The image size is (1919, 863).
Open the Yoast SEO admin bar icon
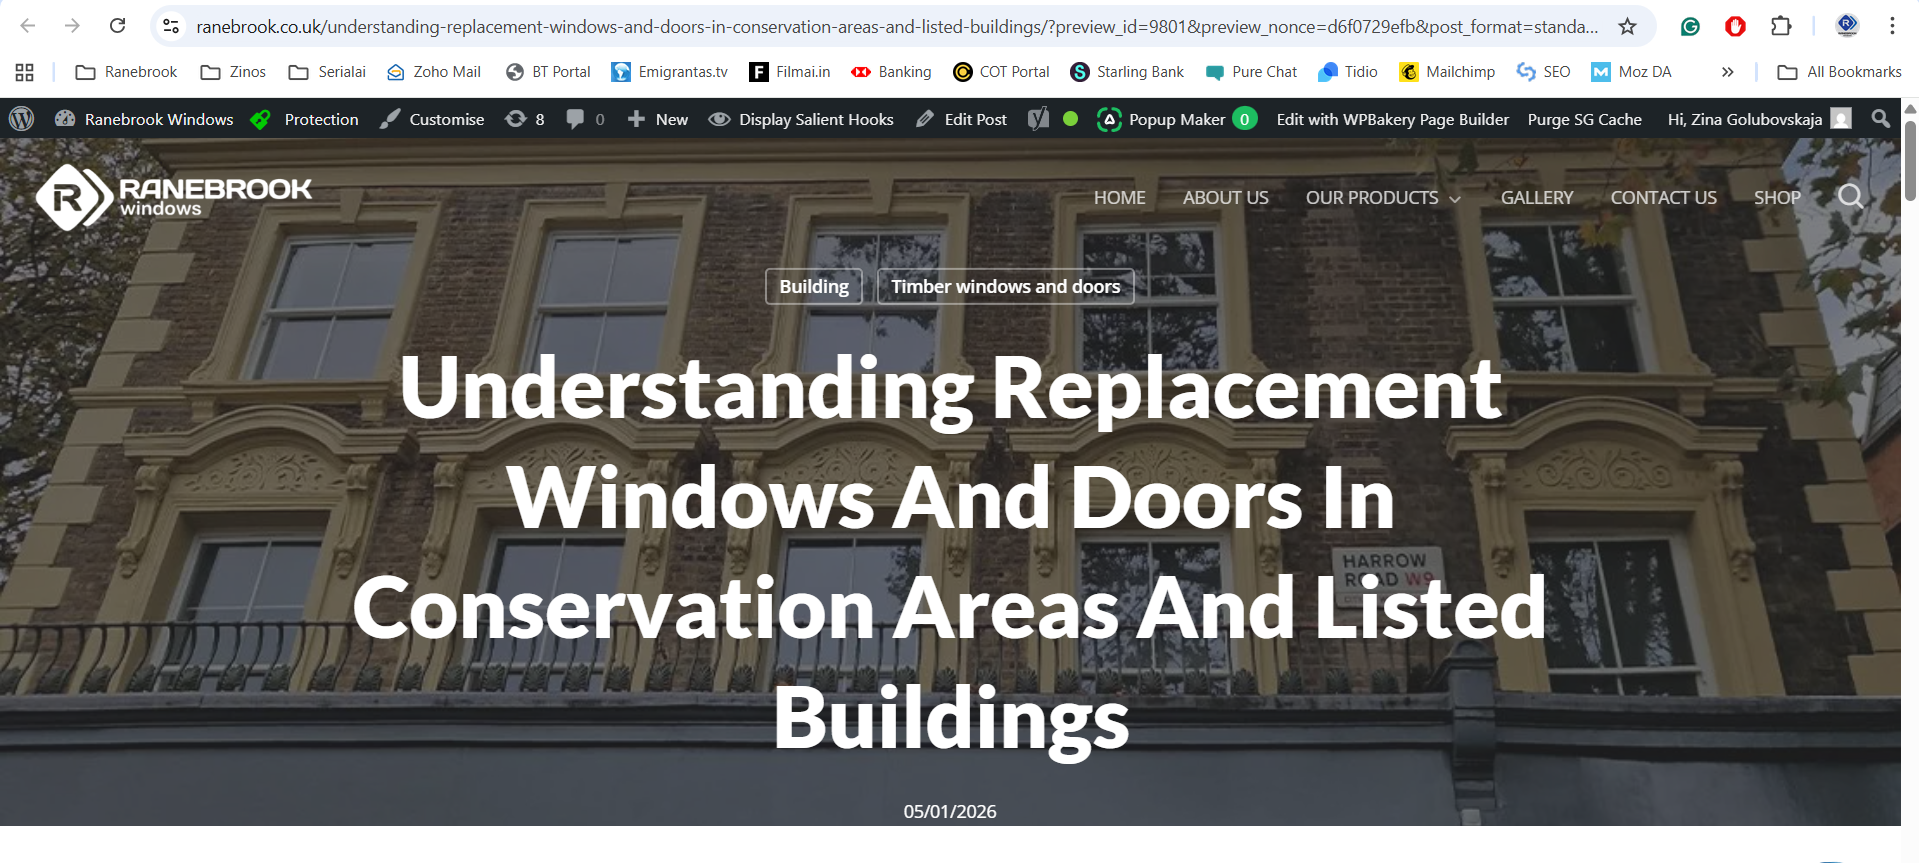[1039, 119]
